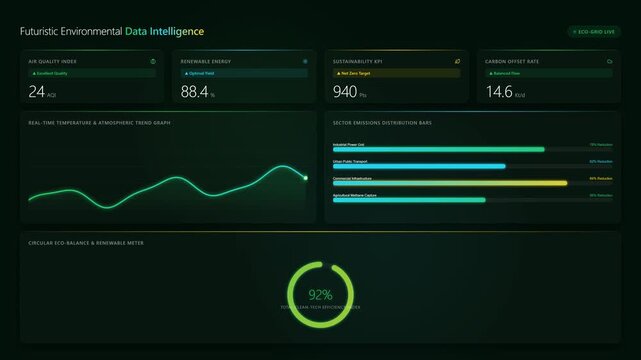Click the CARBON OFFSET RATE card title
Image resolution: width=641 pixels, height=360 pixels.
[512, 61]
